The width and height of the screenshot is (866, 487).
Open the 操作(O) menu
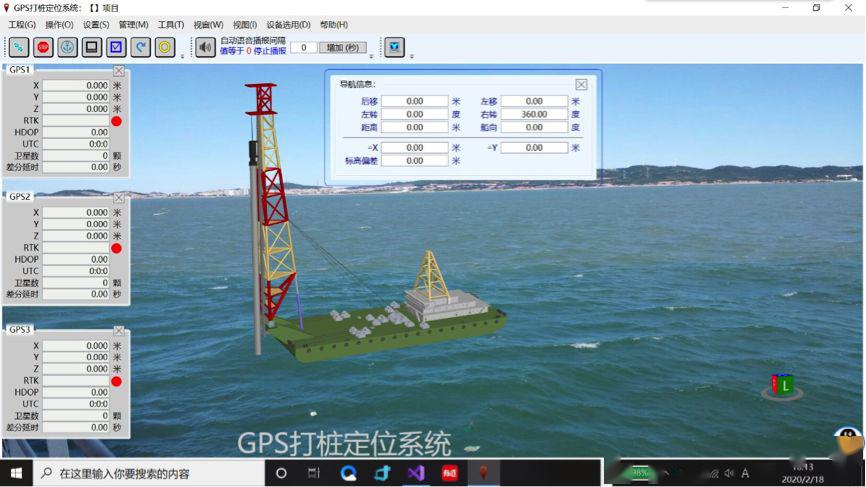59,25
